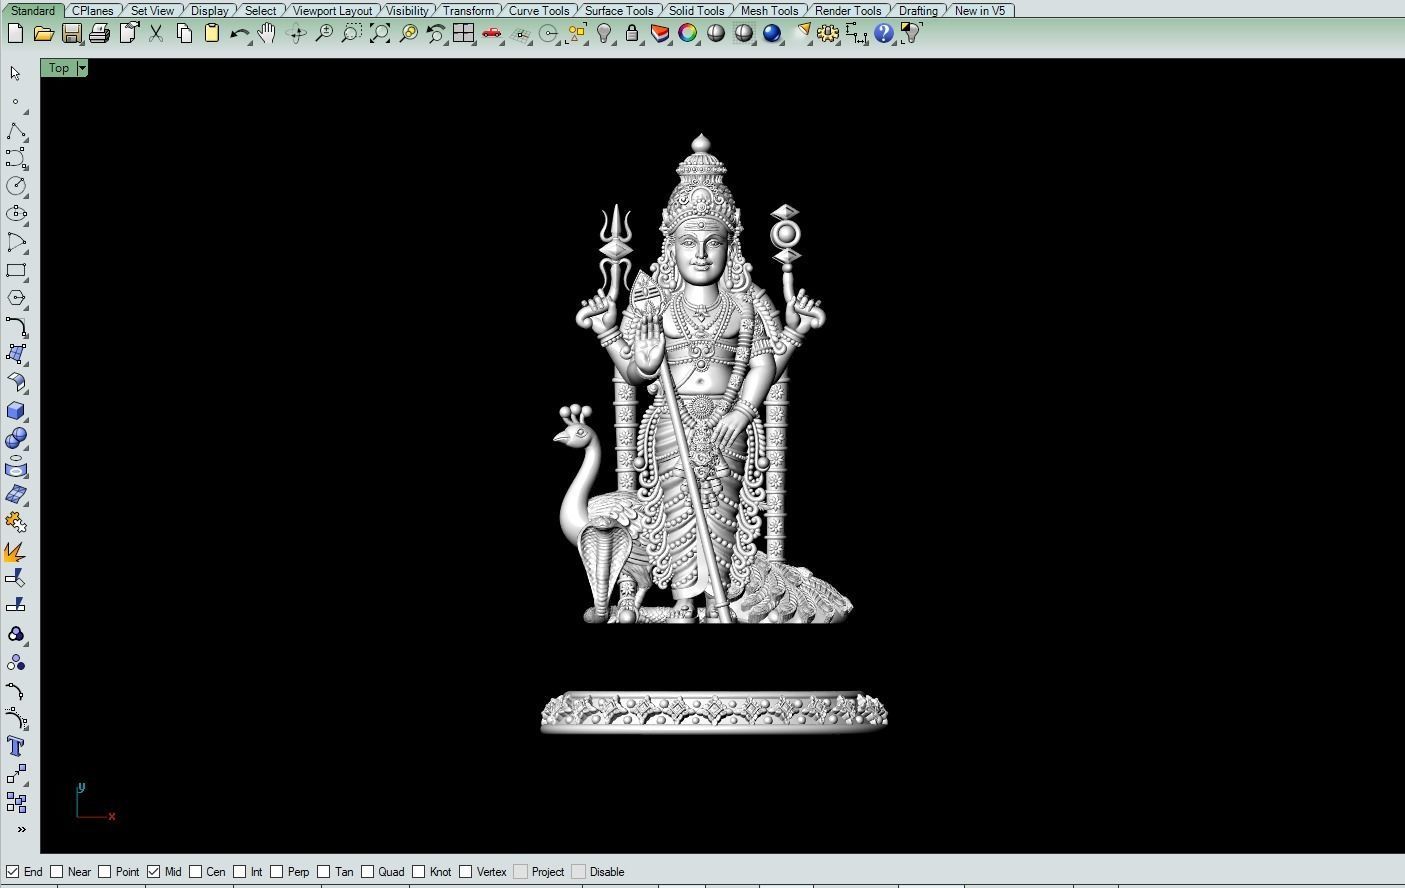Image resolution: width=1405 pixels, height=888 pixels.
Task: Click the Top viewport title label
Action: pyautogui.click(x=59, y=68)
